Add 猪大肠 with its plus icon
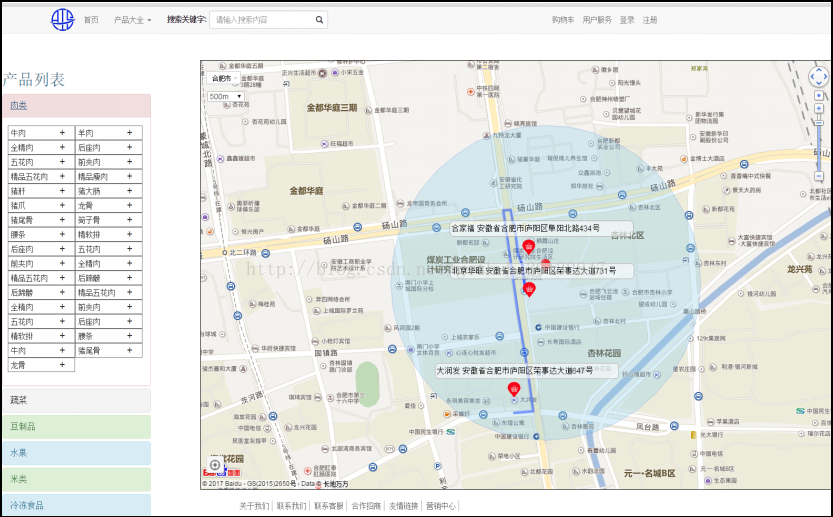Image resolution: width=833 pixels, height=517 pixels. (129, 191)
